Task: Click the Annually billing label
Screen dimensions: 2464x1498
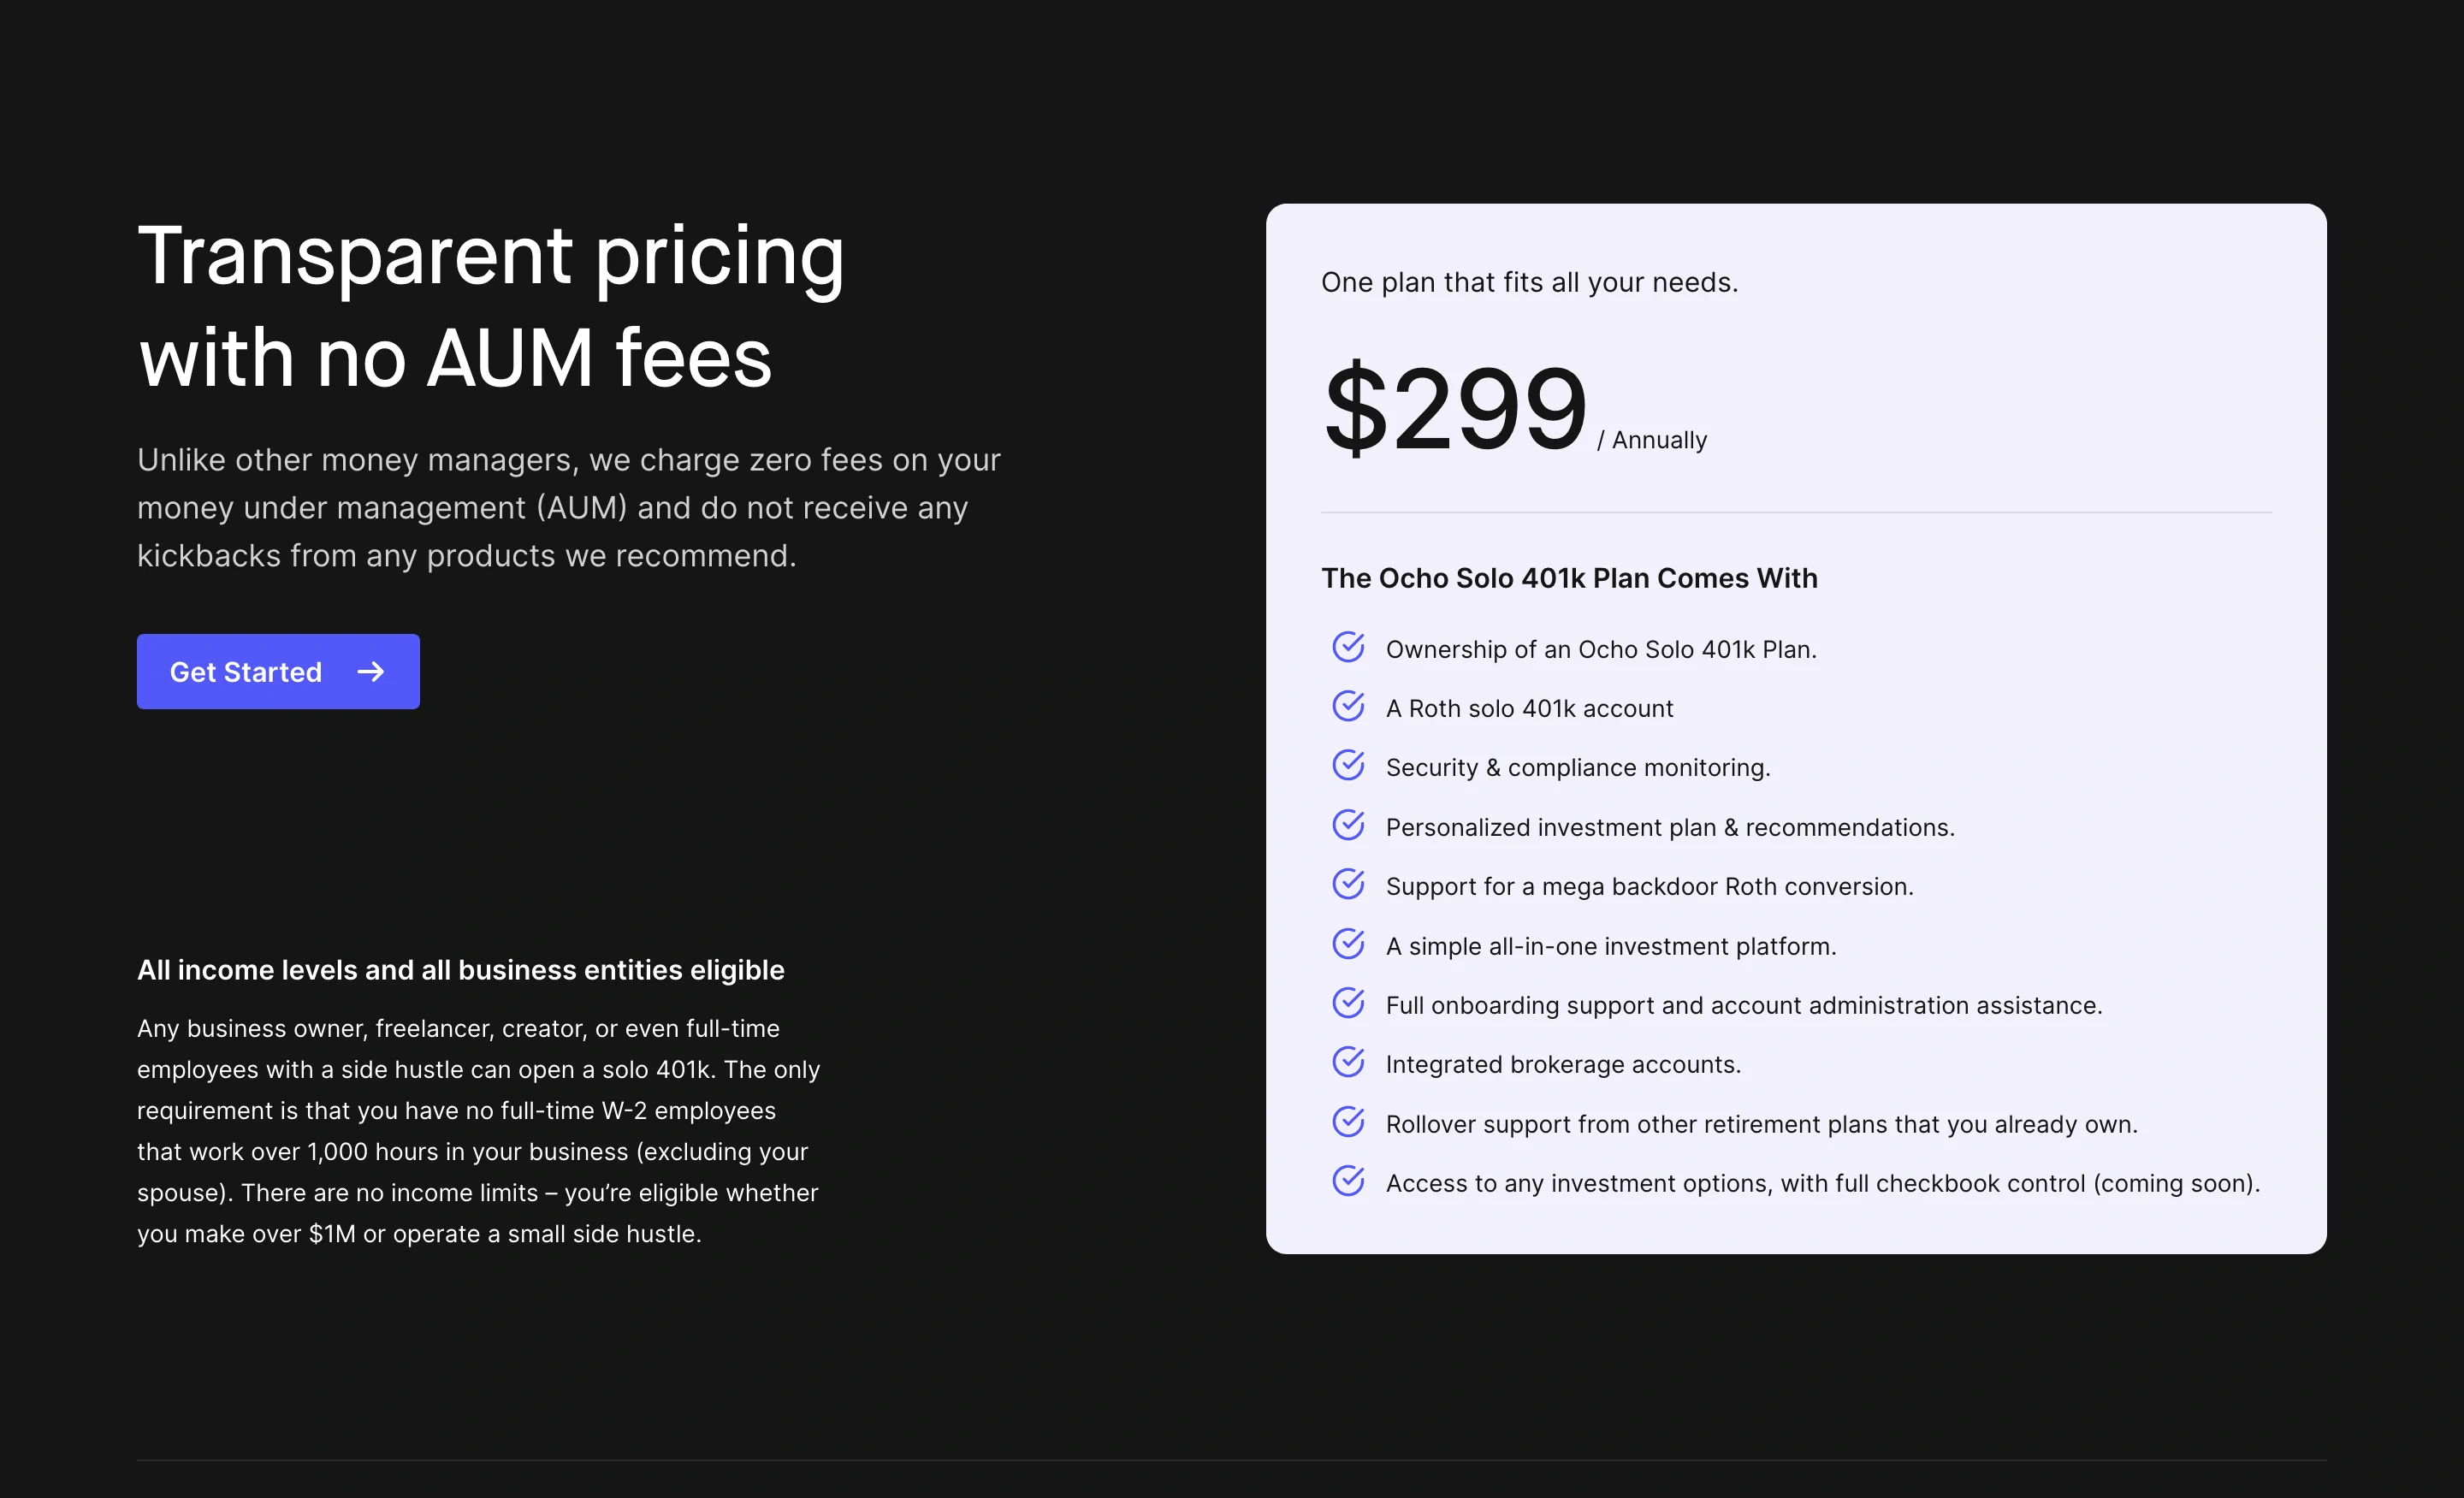Action: [1654, 438]
